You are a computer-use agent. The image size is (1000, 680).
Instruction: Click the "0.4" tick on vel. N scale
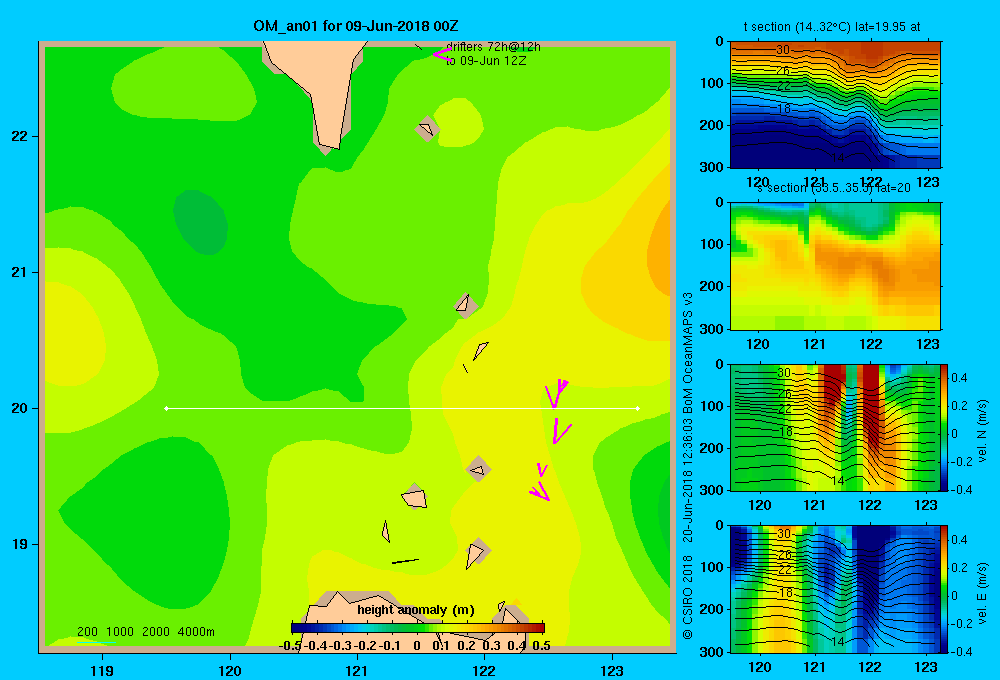coord(959,378)
